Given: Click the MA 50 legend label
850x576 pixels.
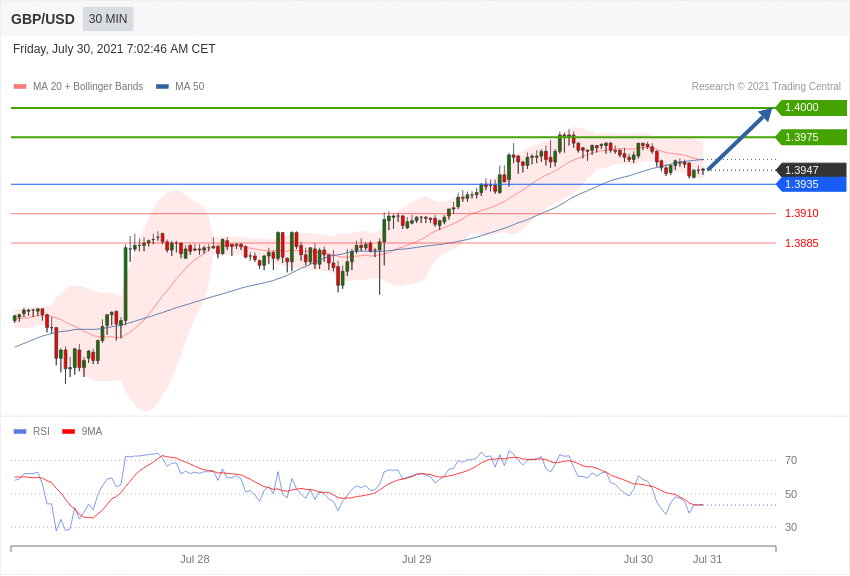Looking at the screenshot, I should pyautogui.click(x=190, y=86).
